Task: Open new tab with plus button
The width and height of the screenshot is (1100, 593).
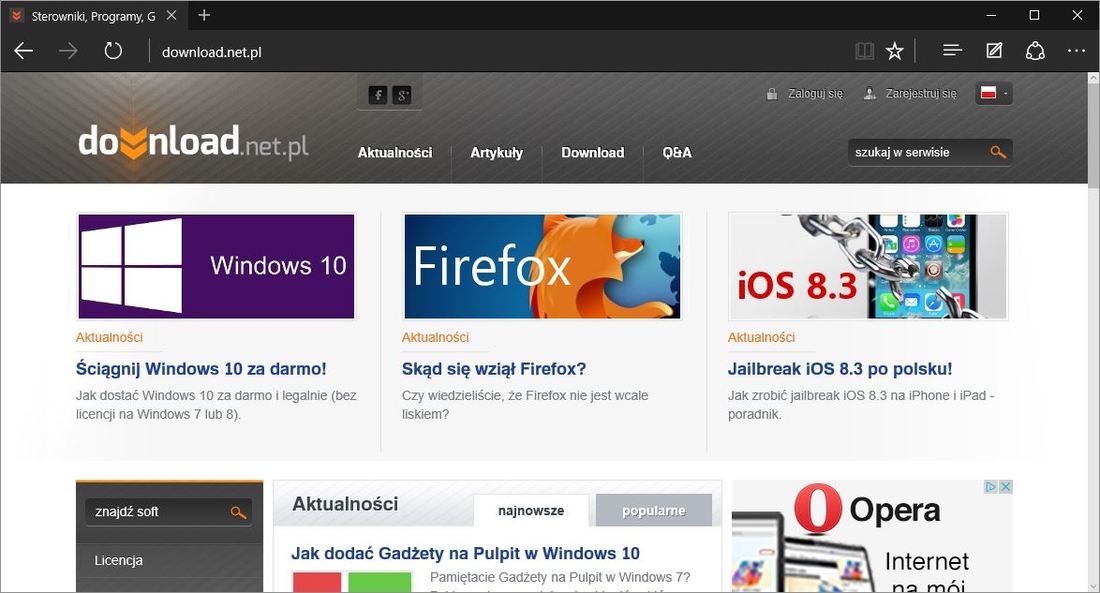Action: point(204,15)
